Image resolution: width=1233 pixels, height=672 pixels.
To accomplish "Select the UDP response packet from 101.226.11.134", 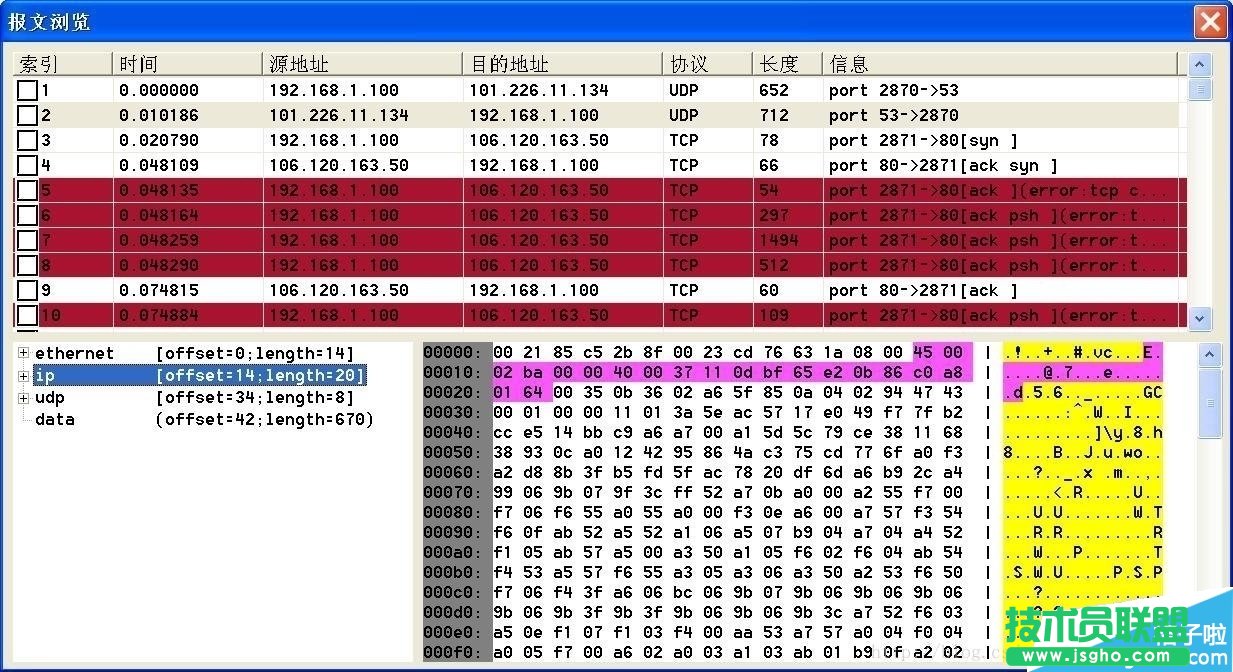I will pos(500,115).
